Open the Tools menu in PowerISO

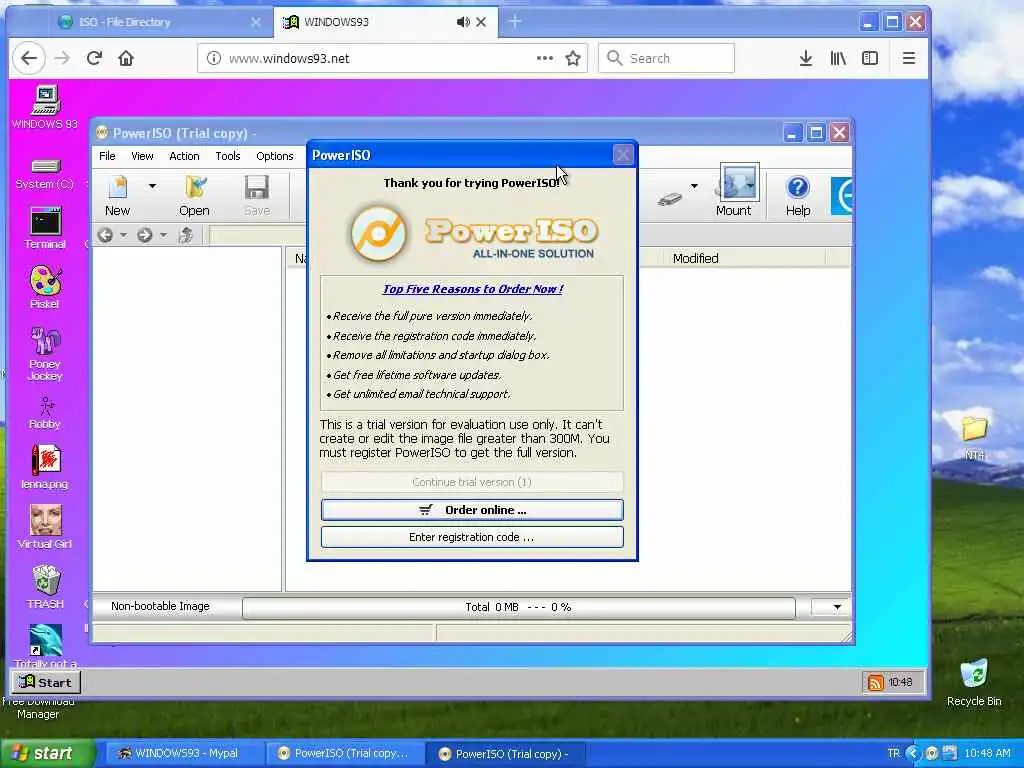click(x=228, y=156)
